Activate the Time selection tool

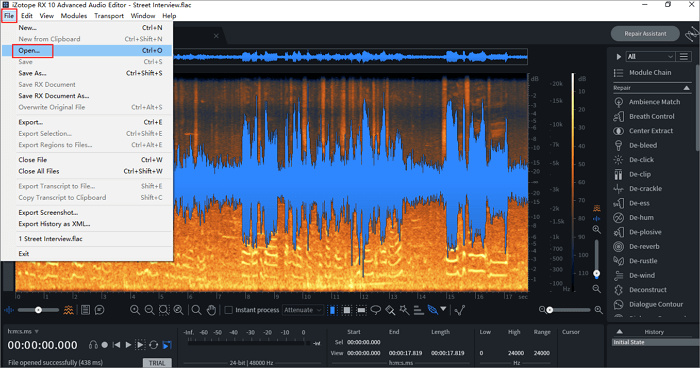333,309
